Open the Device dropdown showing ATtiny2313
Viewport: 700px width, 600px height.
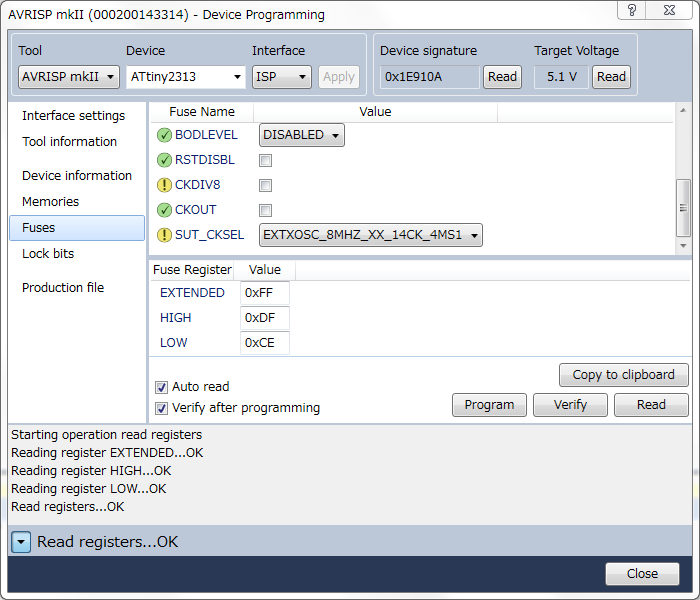186,77
